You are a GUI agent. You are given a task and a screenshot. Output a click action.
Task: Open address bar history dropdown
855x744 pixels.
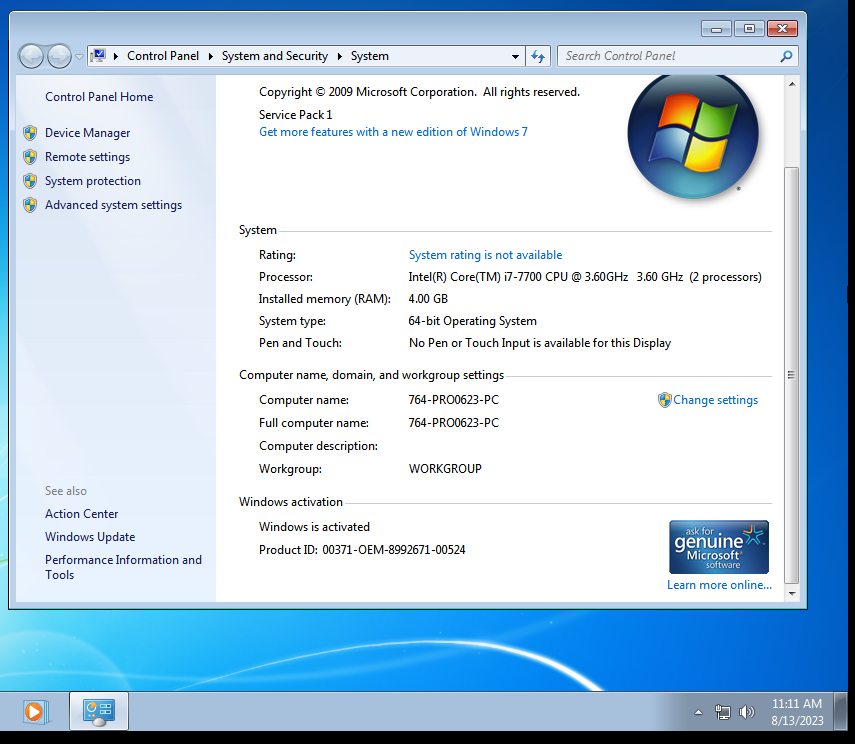click(515, 56)
